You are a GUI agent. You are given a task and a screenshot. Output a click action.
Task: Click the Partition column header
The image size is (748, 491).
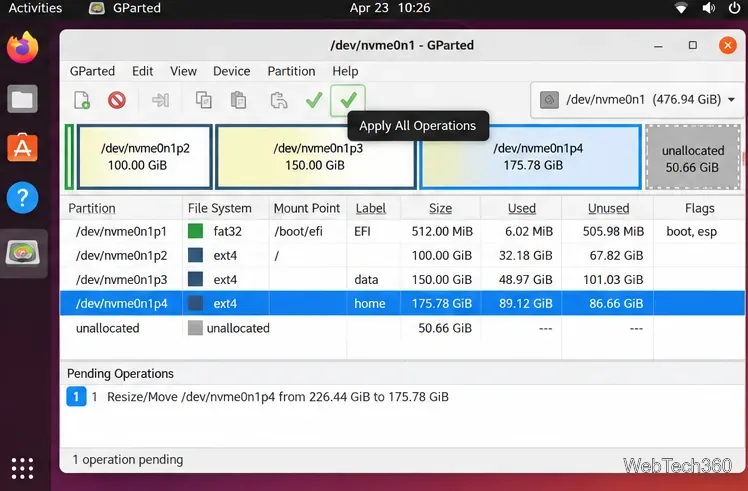(x=92, y=209)
